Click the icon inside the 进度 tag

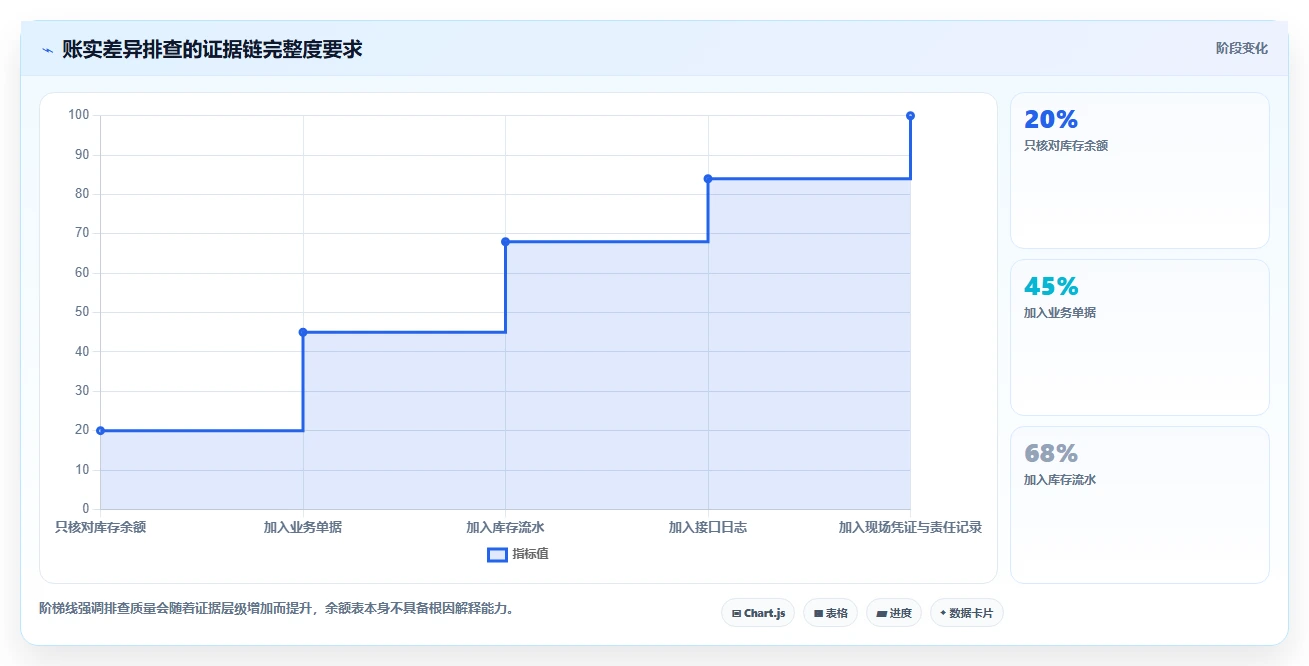[881, 613]
